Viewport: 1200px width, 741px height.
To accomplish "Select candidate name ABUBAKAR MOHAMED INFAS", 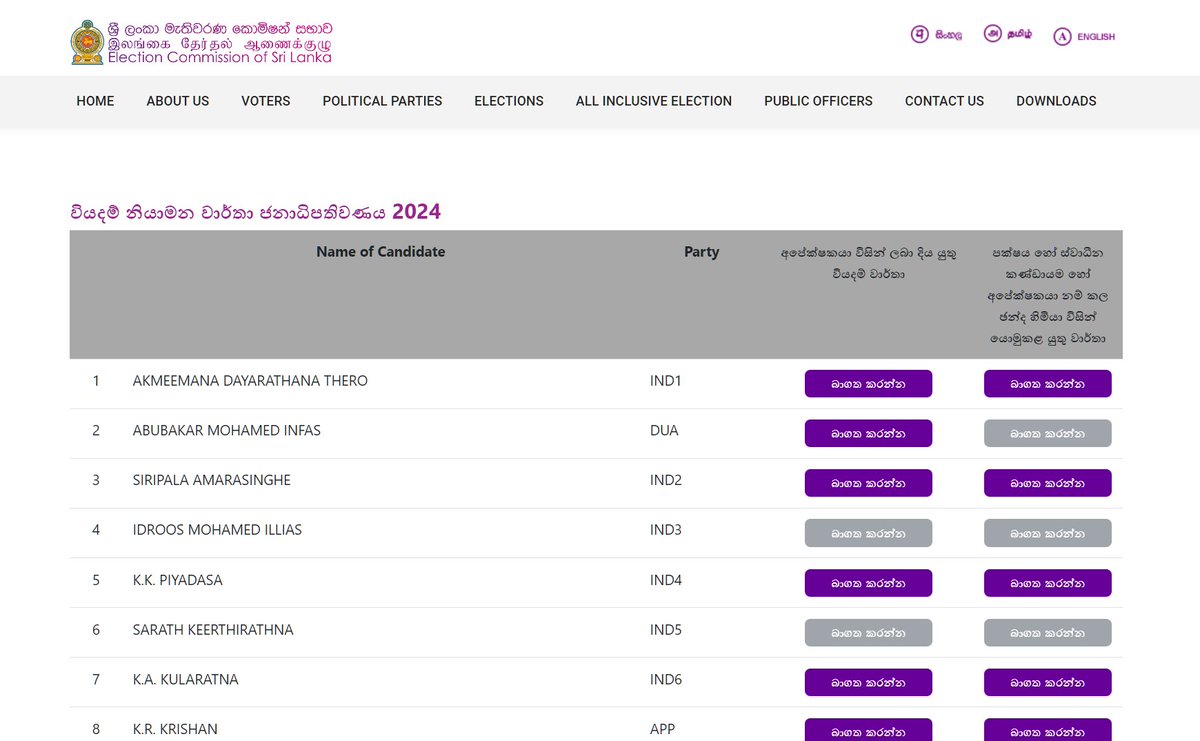I will point(227,431).
